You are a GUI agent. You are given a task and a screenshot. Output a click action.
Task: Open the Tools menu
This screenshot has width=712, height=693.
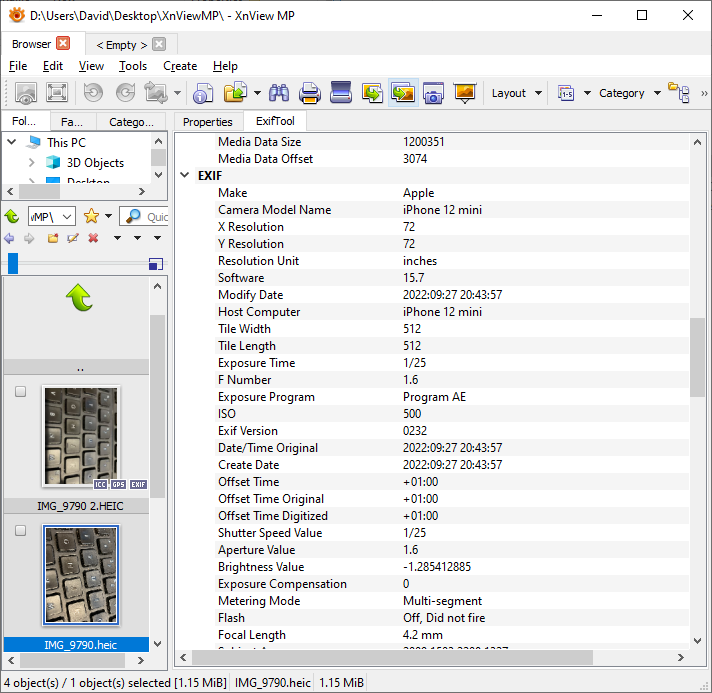(x=132, y=66)
